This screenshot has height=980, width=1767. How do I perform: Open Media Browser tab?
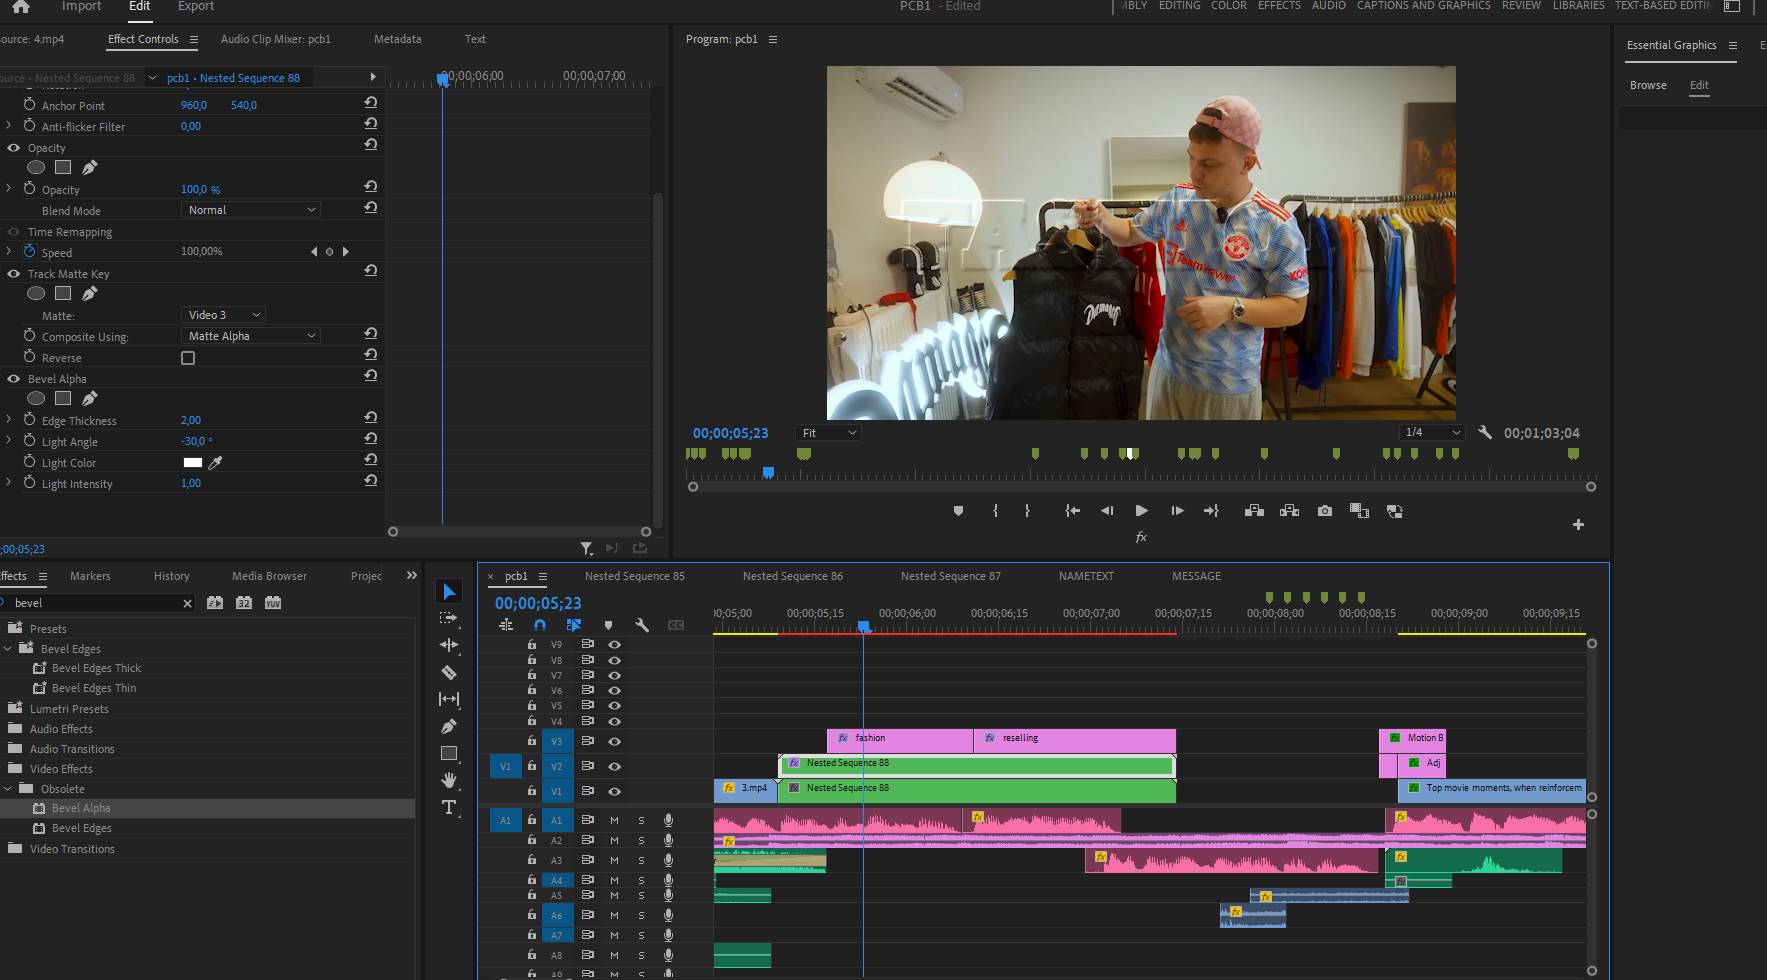[269, 576]
